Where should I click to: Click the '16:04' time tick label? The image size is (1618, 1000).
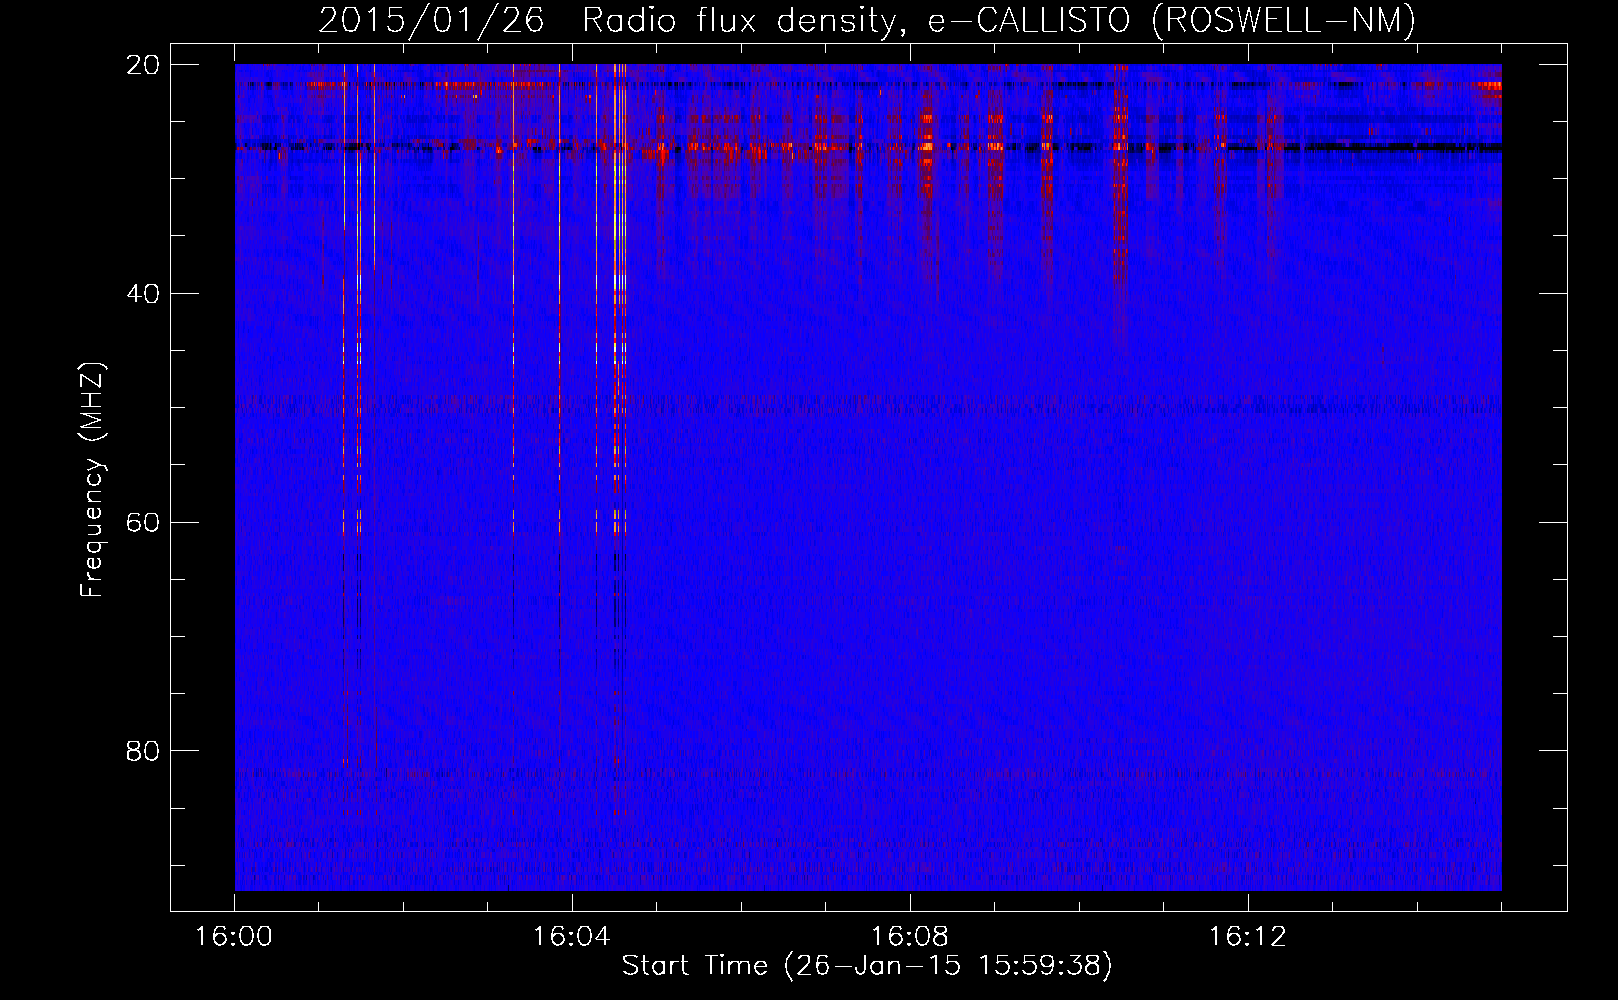(572, 937)
